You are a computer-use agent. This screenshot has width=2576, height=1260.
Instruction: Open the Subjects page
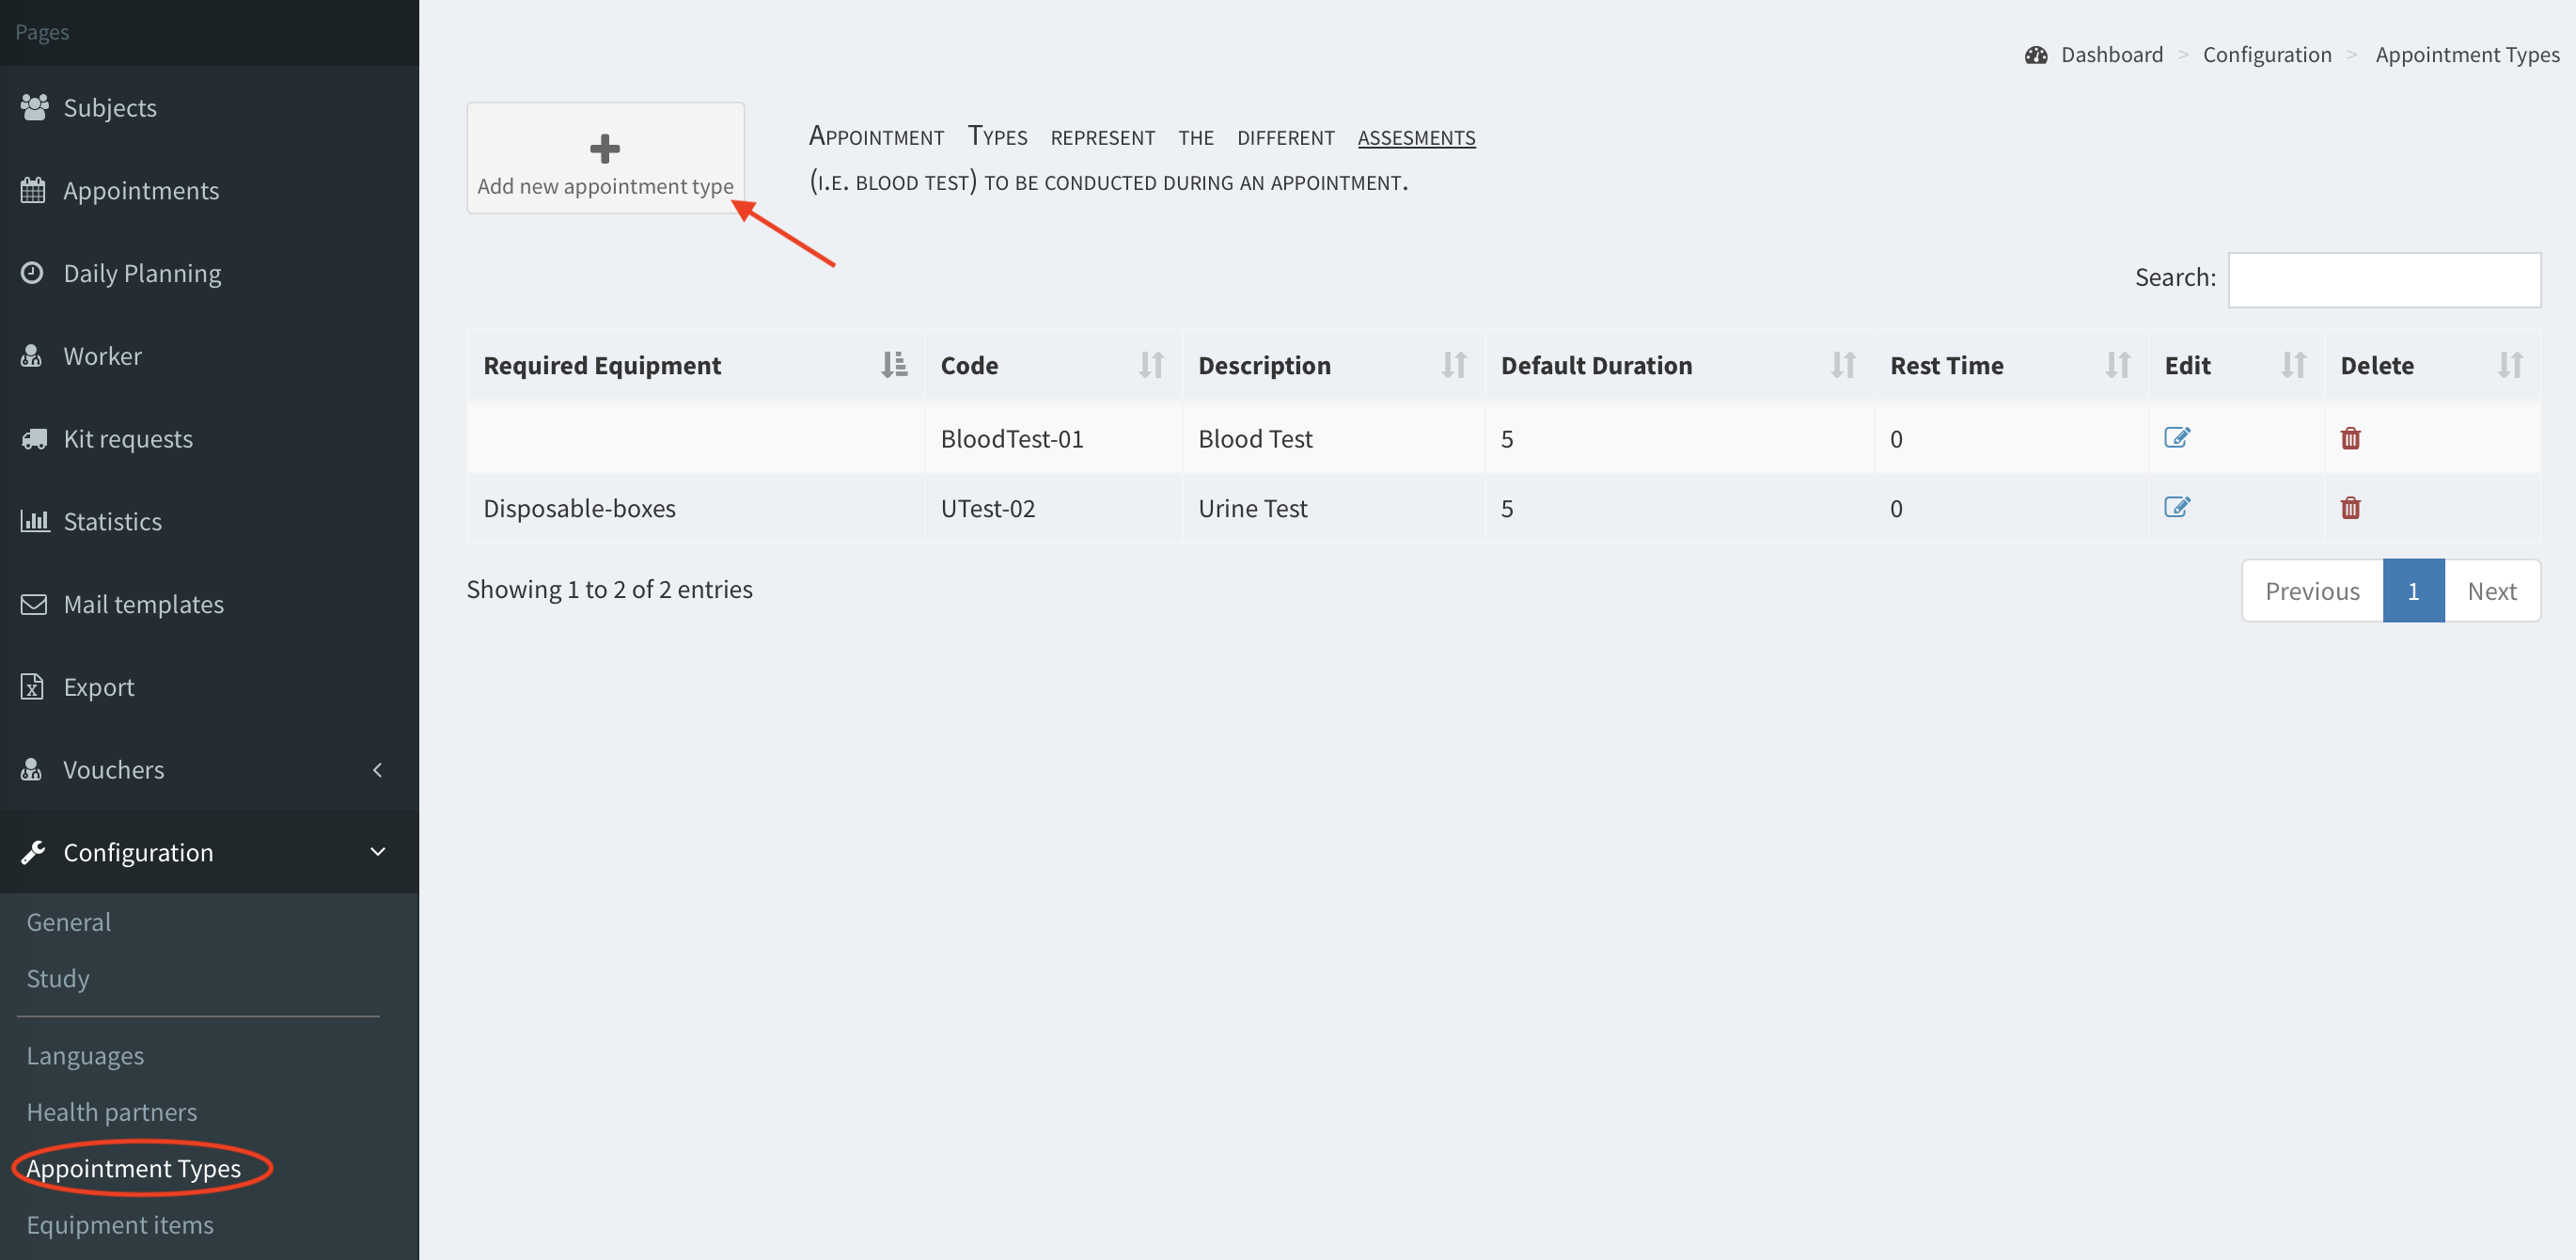pyautogui.click(x=110, y=107)
